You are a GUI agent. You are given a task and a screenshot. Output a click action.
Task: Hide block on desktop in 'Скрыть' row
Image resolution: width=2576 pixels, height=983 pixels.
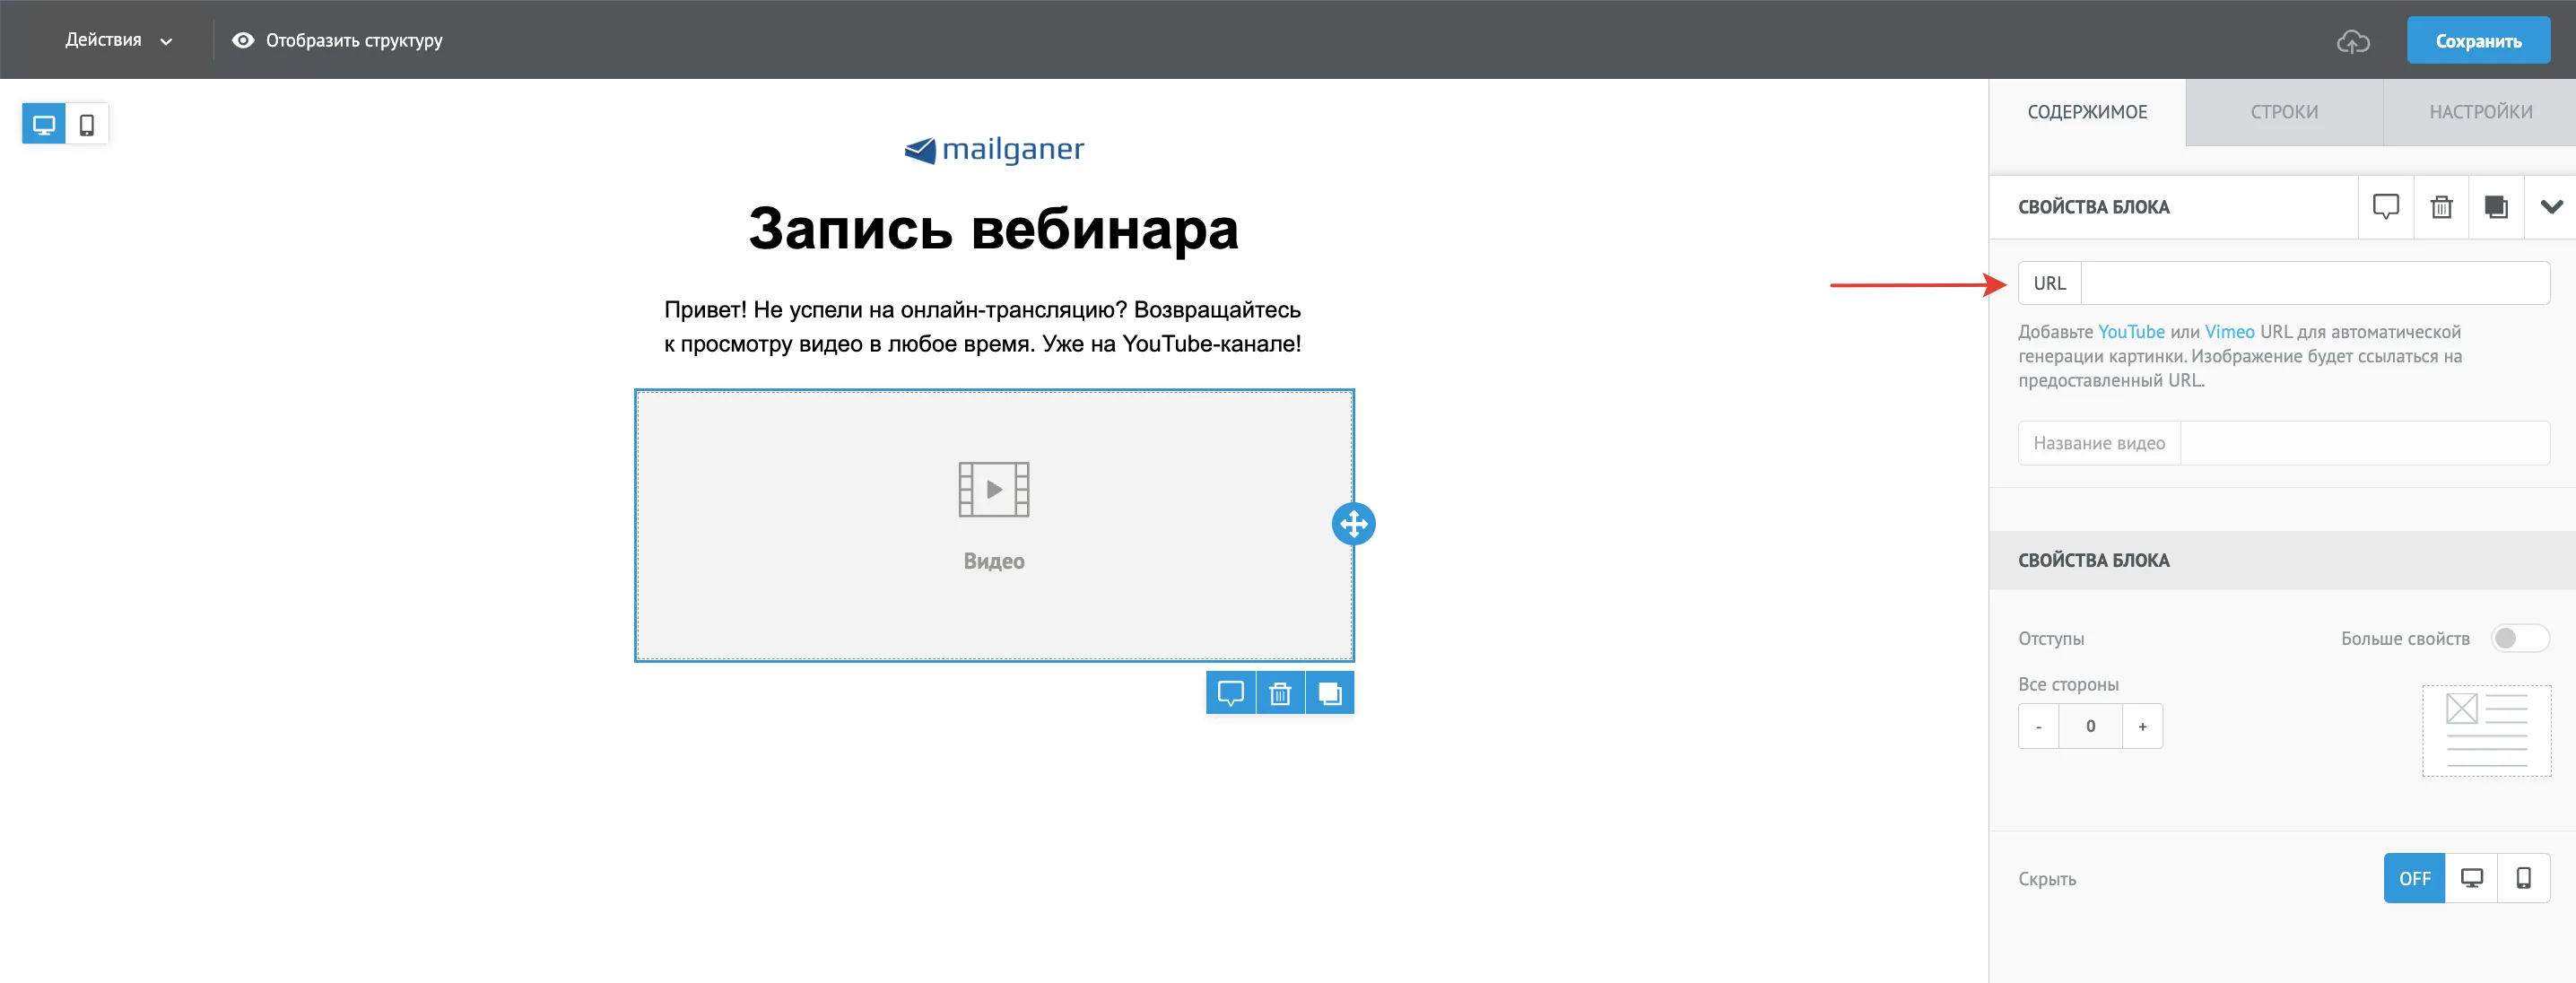(2471, 878)
